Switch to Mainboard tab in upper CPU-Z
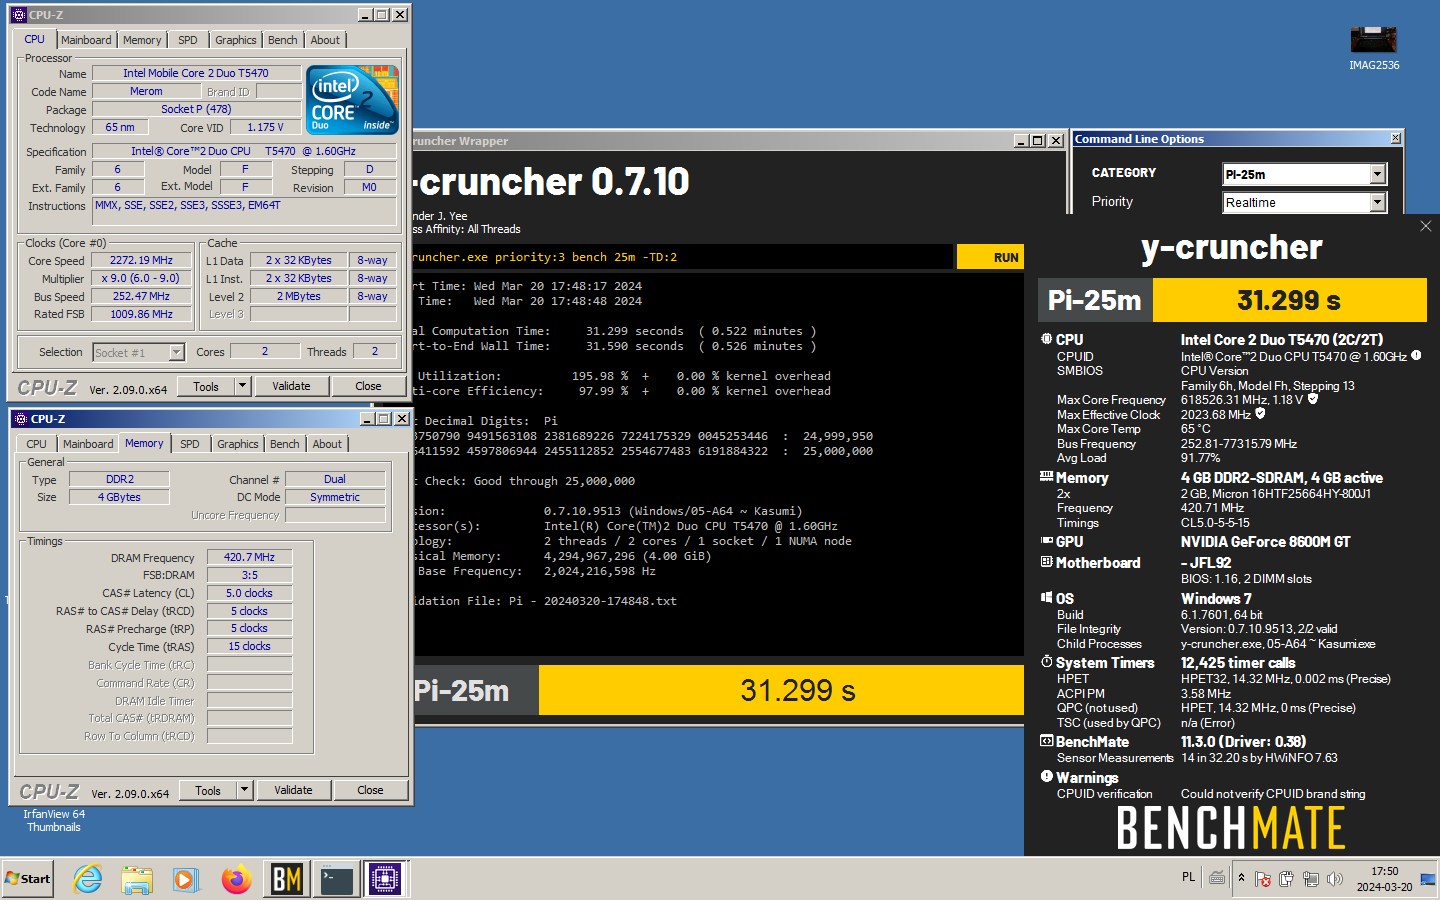Screen dimensions: 1440x900 [86, 40]
